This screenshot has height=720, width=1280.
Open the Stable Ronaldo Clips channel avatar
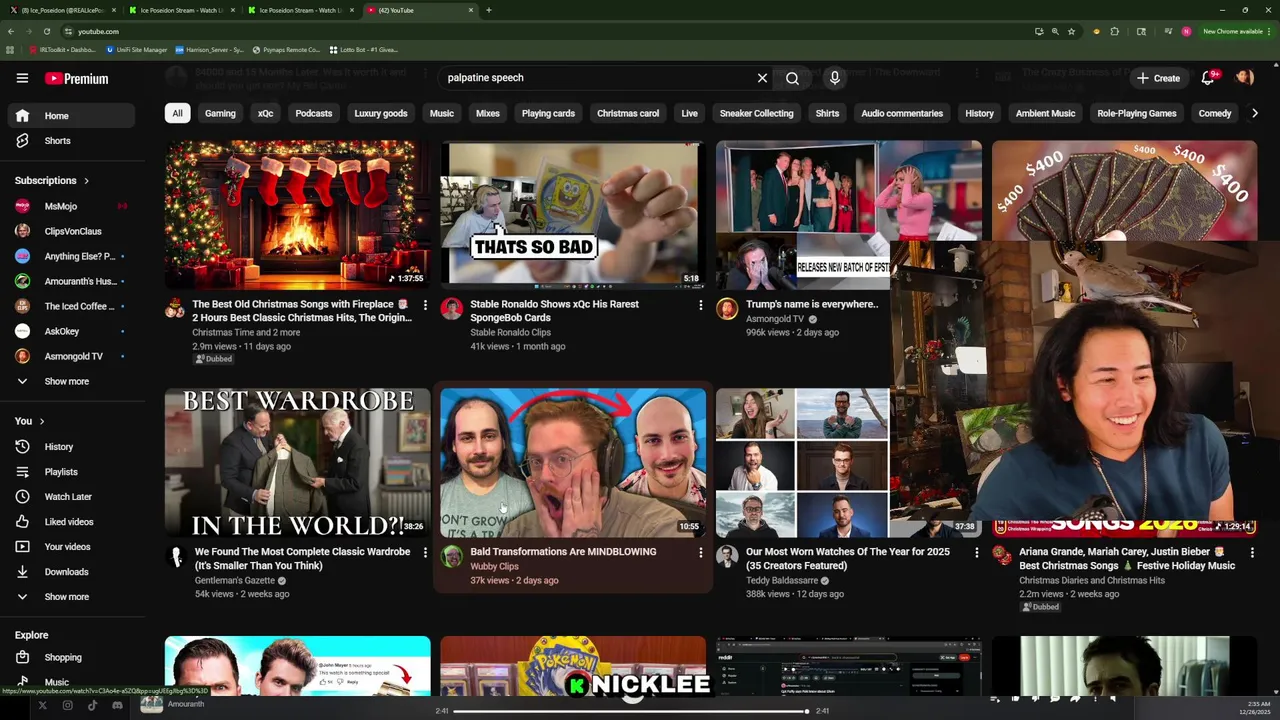pos(451,308)
